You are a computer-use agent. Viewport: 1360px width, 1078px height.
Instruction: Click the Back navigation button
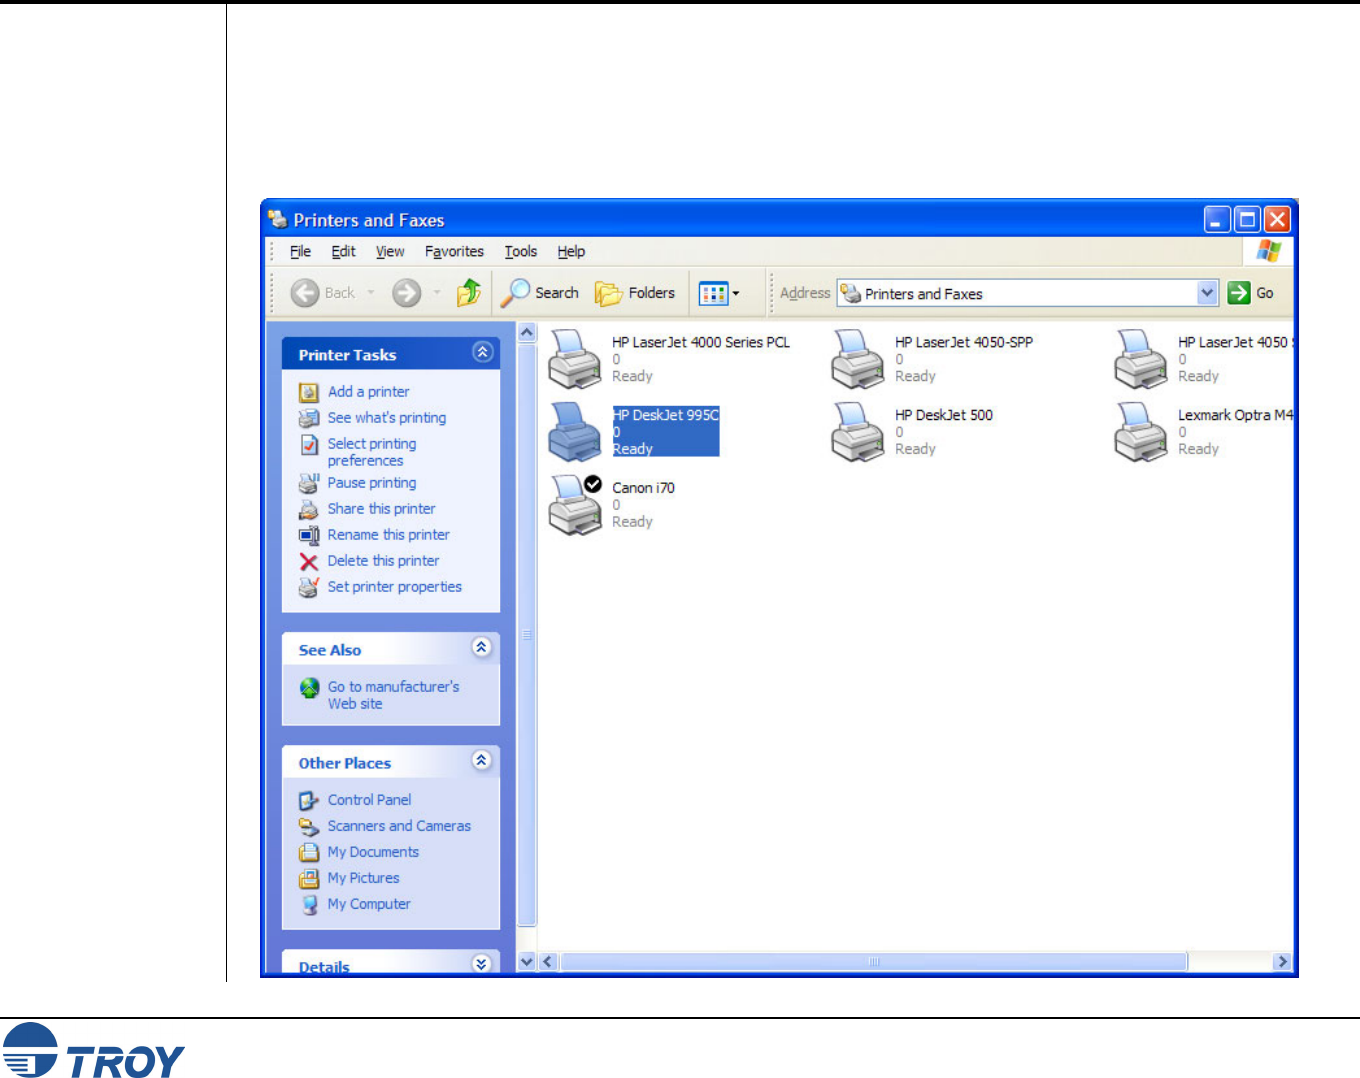(322, 293)
